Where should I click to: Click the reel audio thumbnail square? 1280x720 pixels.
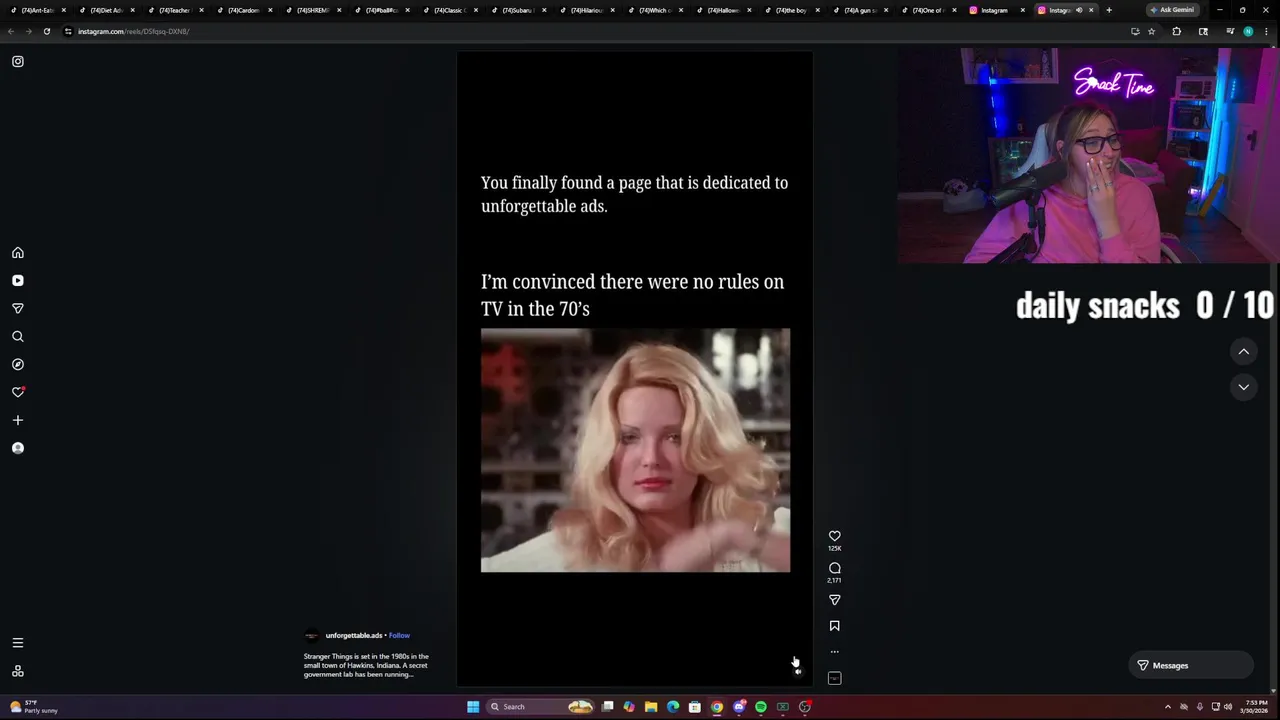click(x=835, y=678)
